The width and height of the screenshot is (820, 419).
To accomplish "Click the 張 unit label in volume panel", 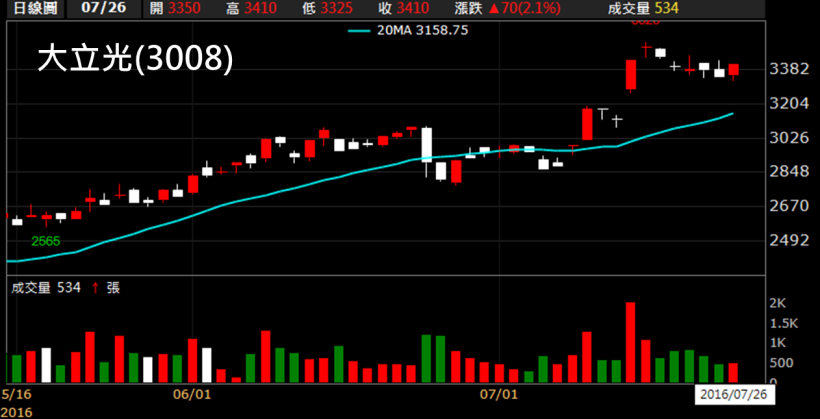I will coord(113,287).
